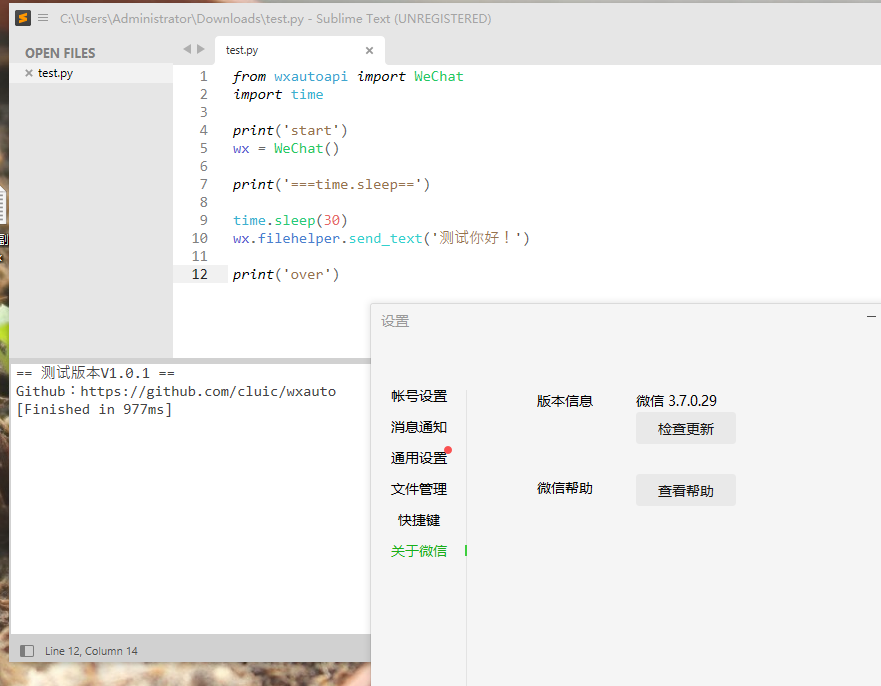Image resolution: width=881 pixels, height=686 pixels.
Task: Click the Sublime Text logo icon
Action: (23, 18)
